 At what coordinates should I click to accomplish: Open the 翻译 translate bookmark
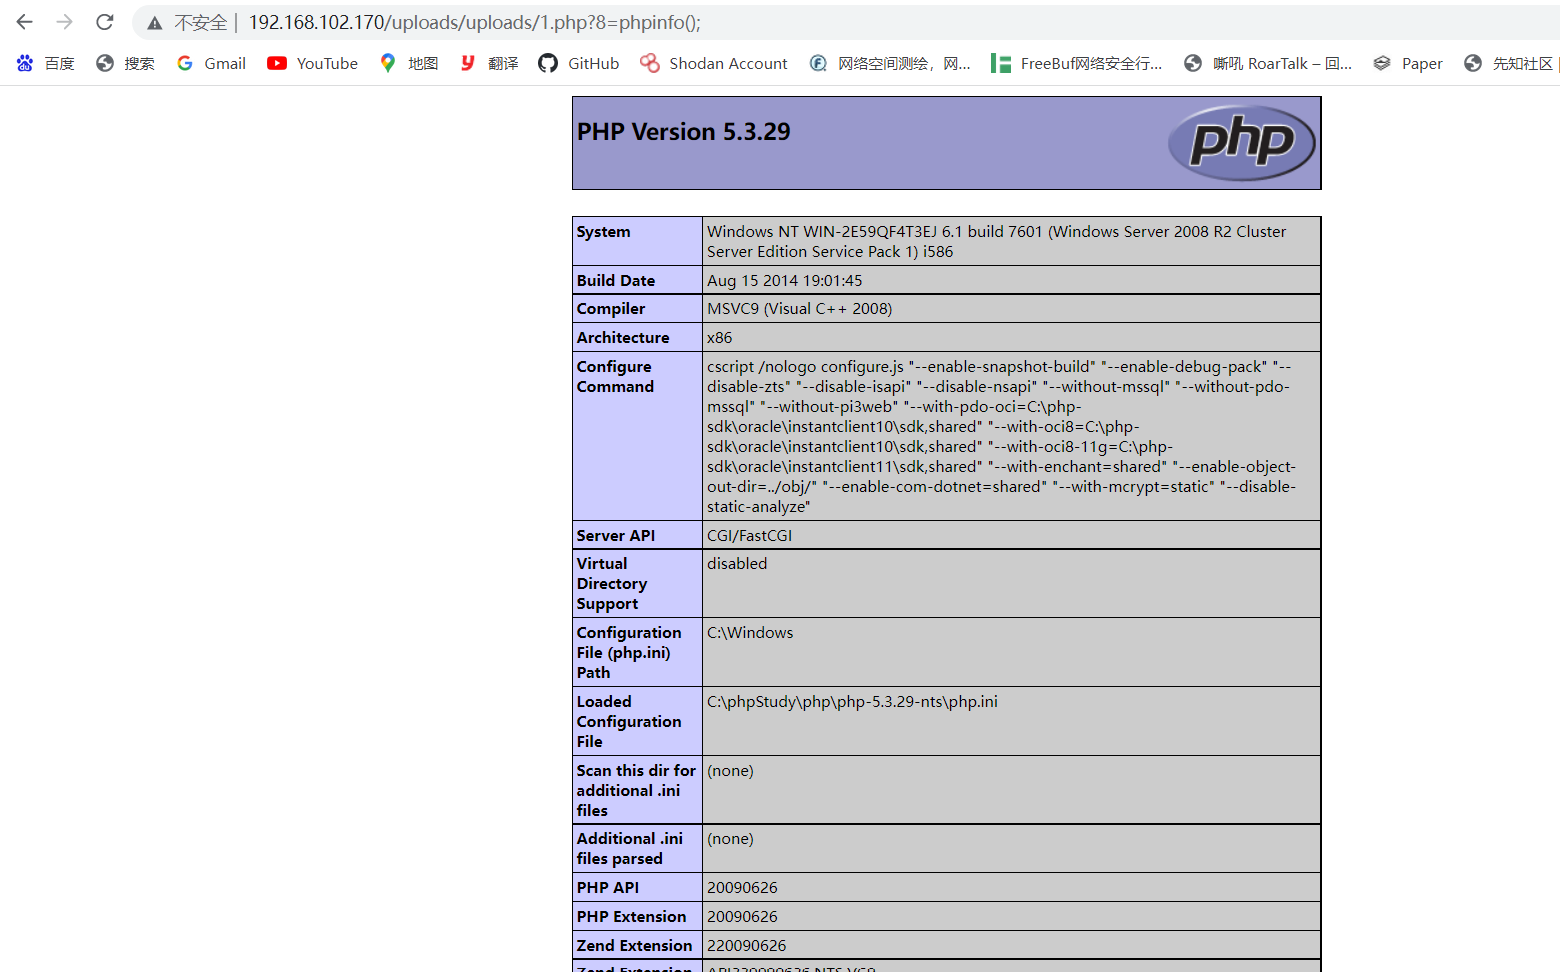489,63
